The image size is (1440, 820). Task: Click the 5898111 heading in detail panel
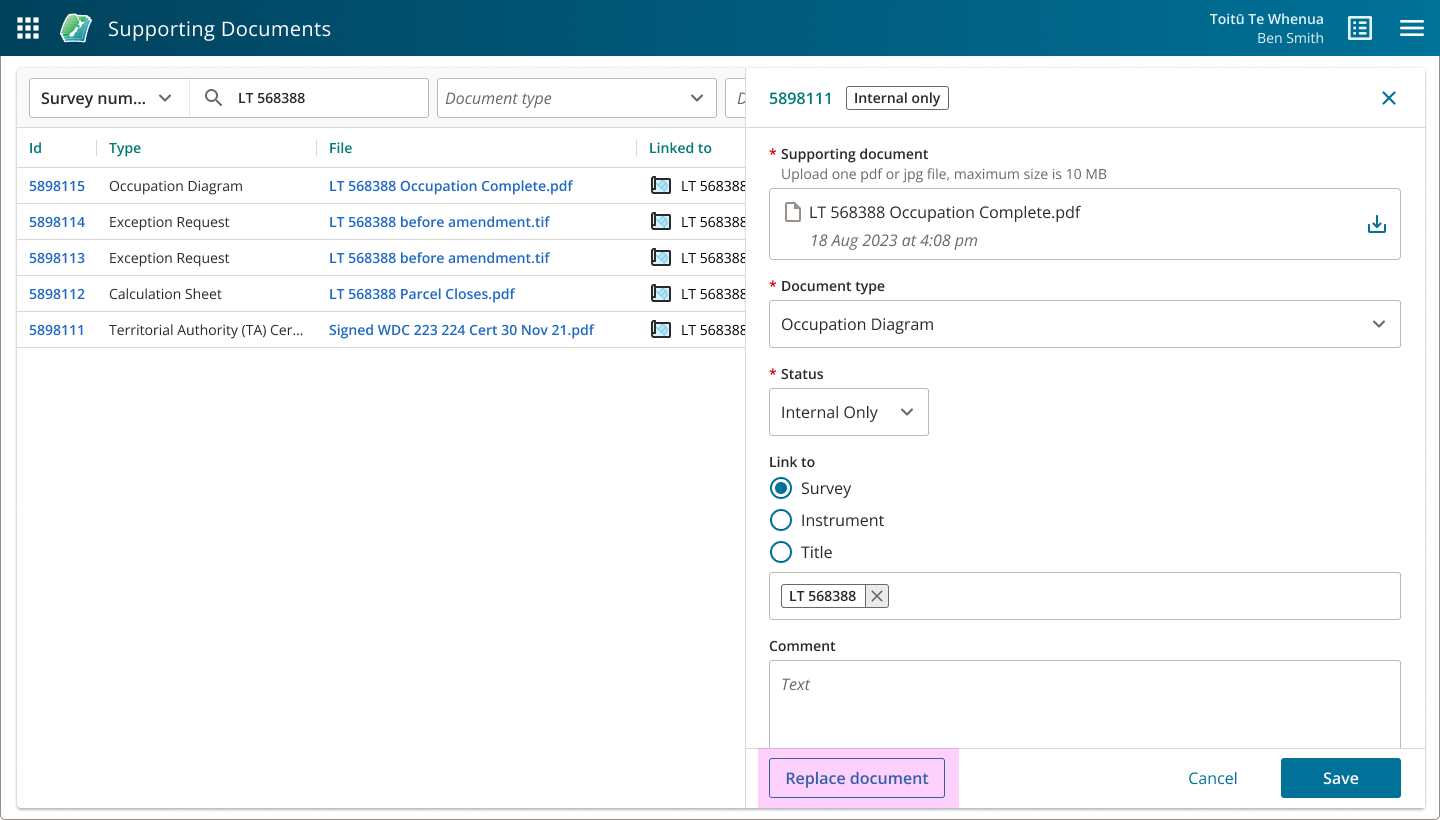click(801, 98)
